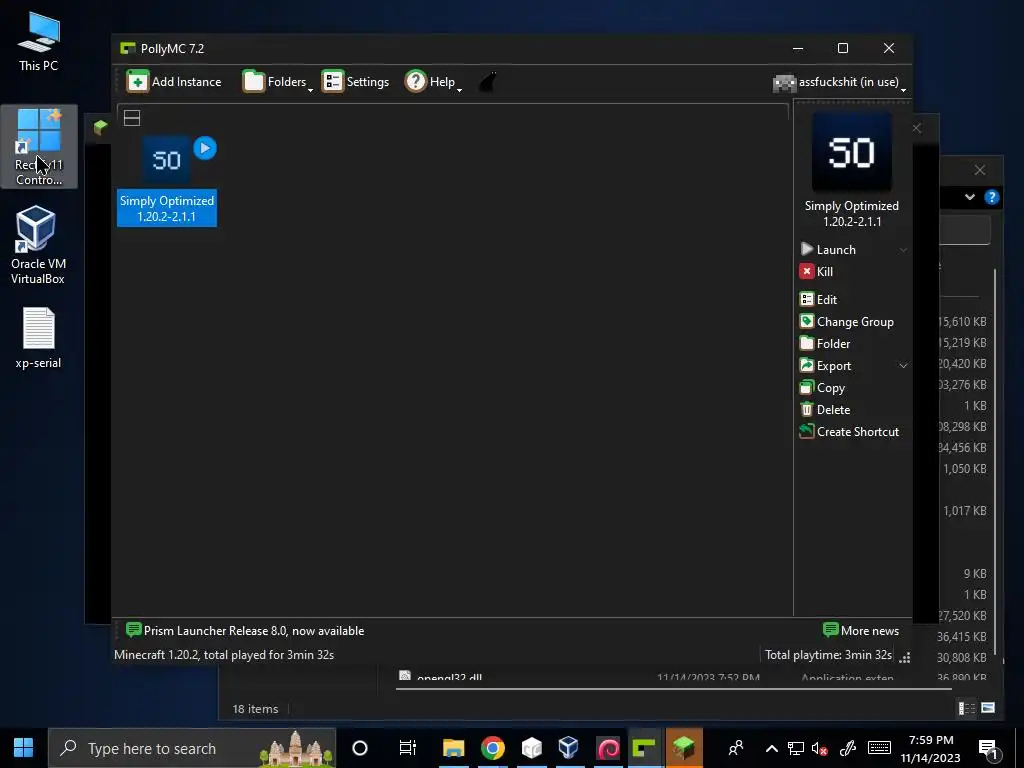Click the muted volume tray icon
Image resolution: width=1024 pixels, height=768 pixels.
pyautogui.click(x=820, y=749)
